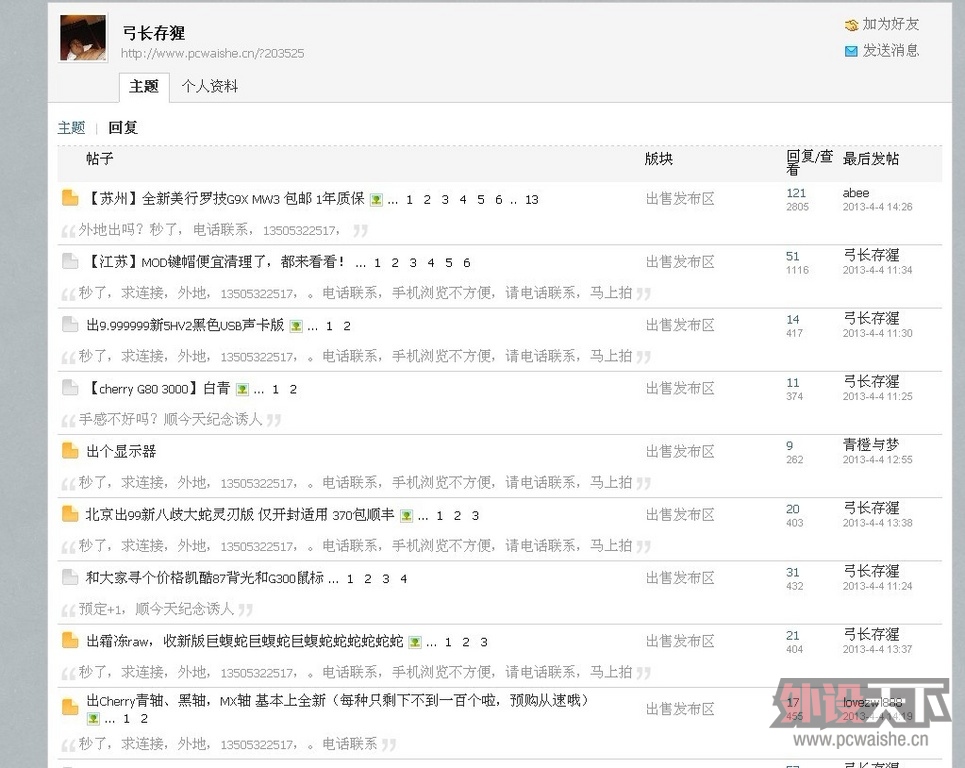
Task: Click folder icon of 出霜冻raw thread
Action: click(70, 641)
